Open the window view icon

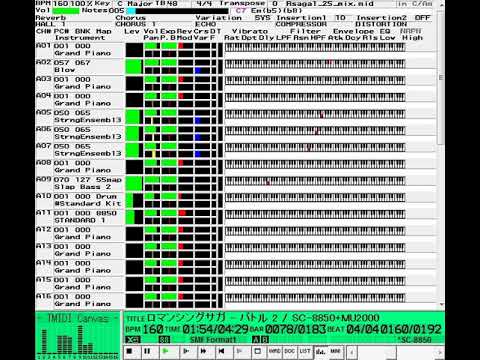[x=257, y=351]
